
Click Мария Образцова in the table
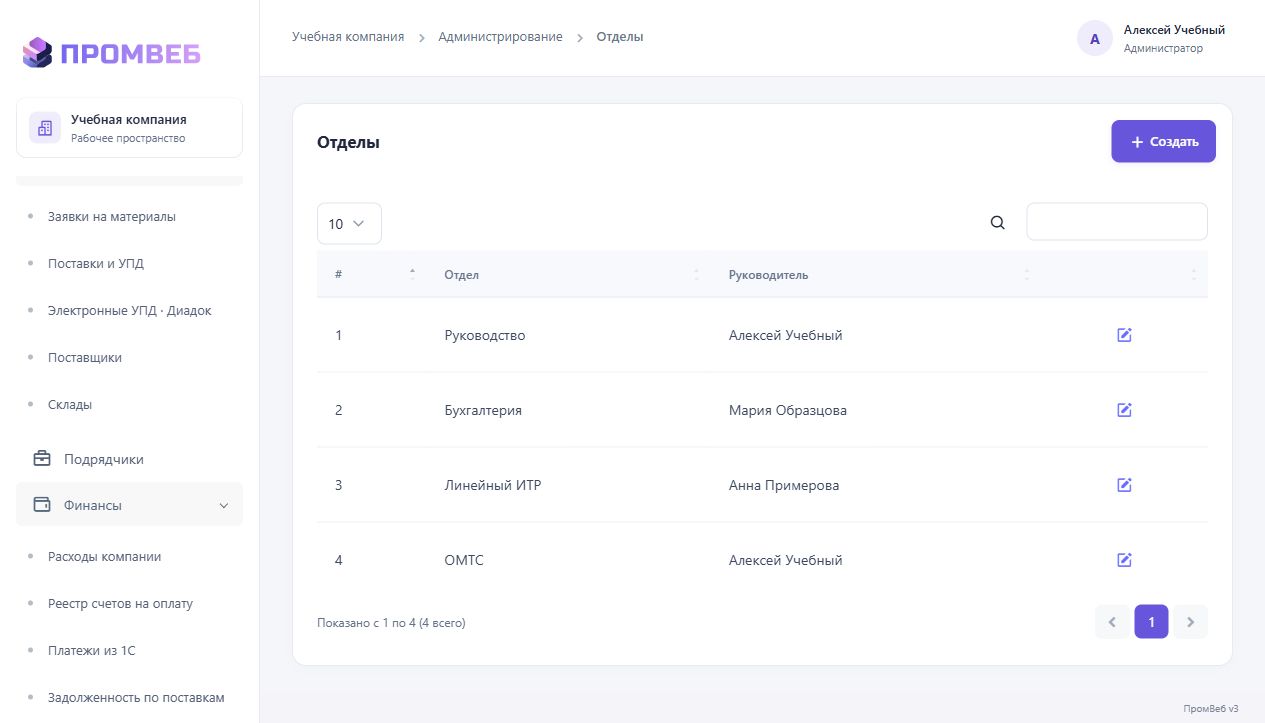[788, 410]
